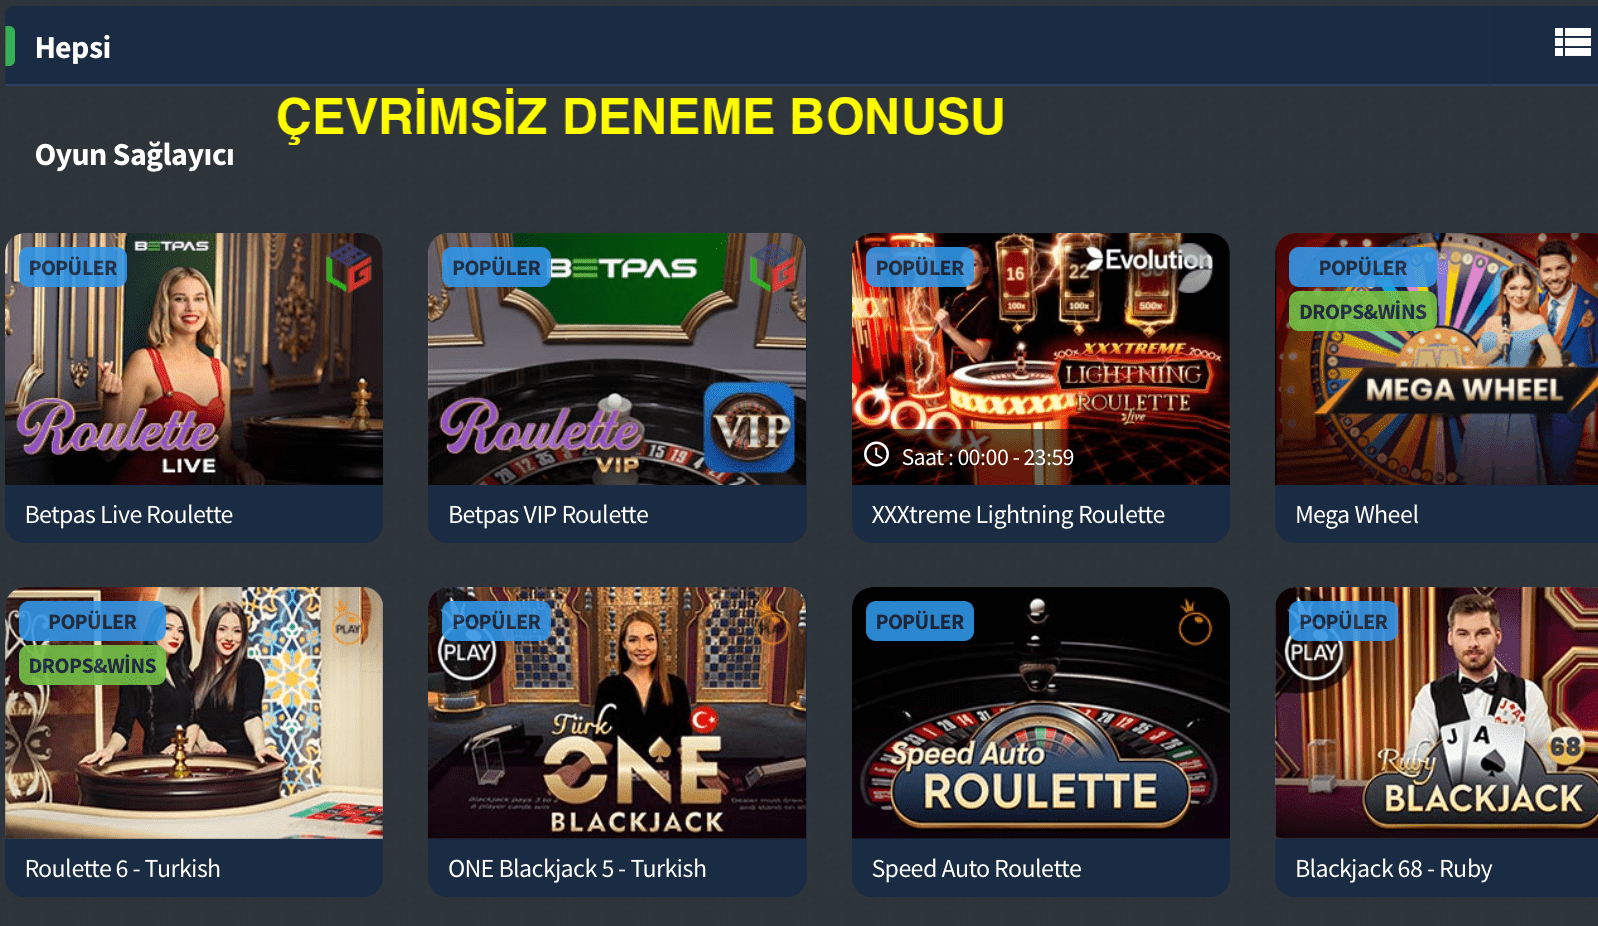Click DROPS&WINS badge on Mega Wheel
The width and height of the screenshot is (1598, 926).
[1362, 312]
